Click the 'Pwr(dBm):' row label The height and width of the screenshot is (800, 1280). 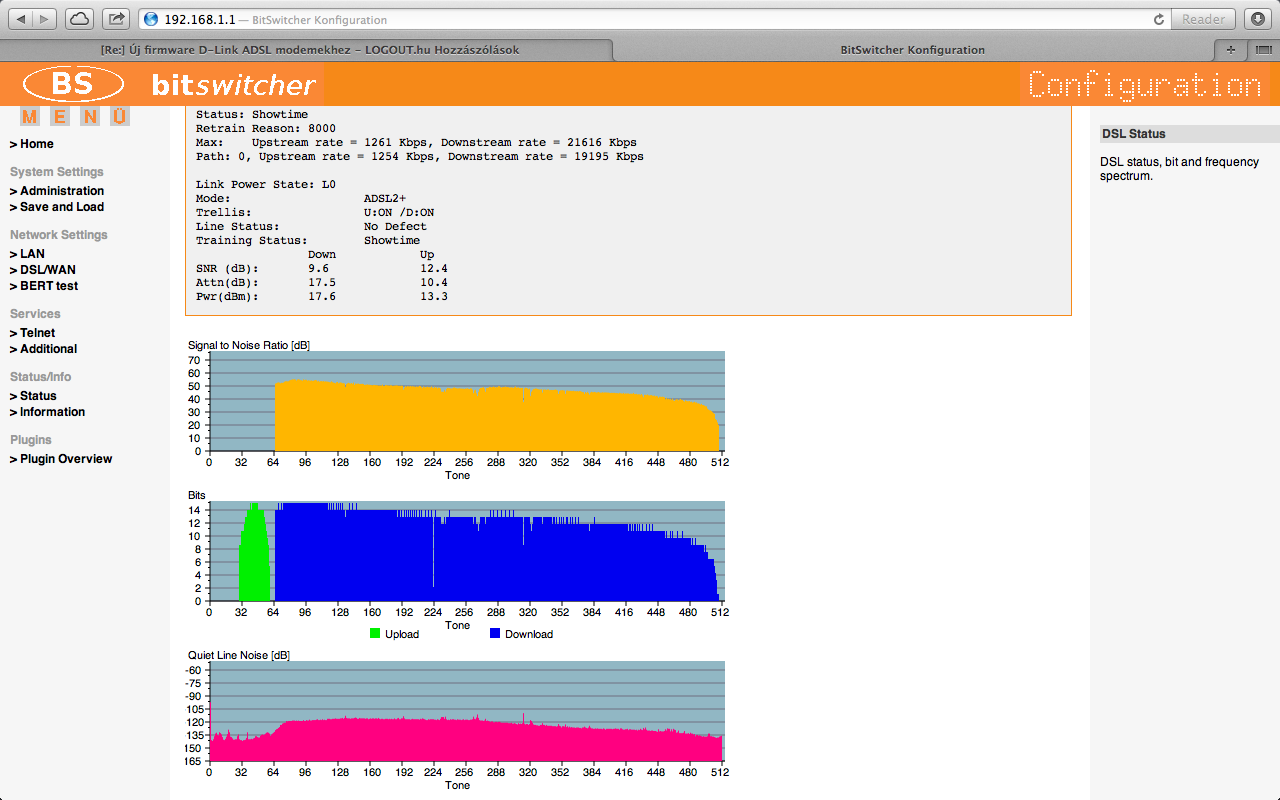pos(227,297)
